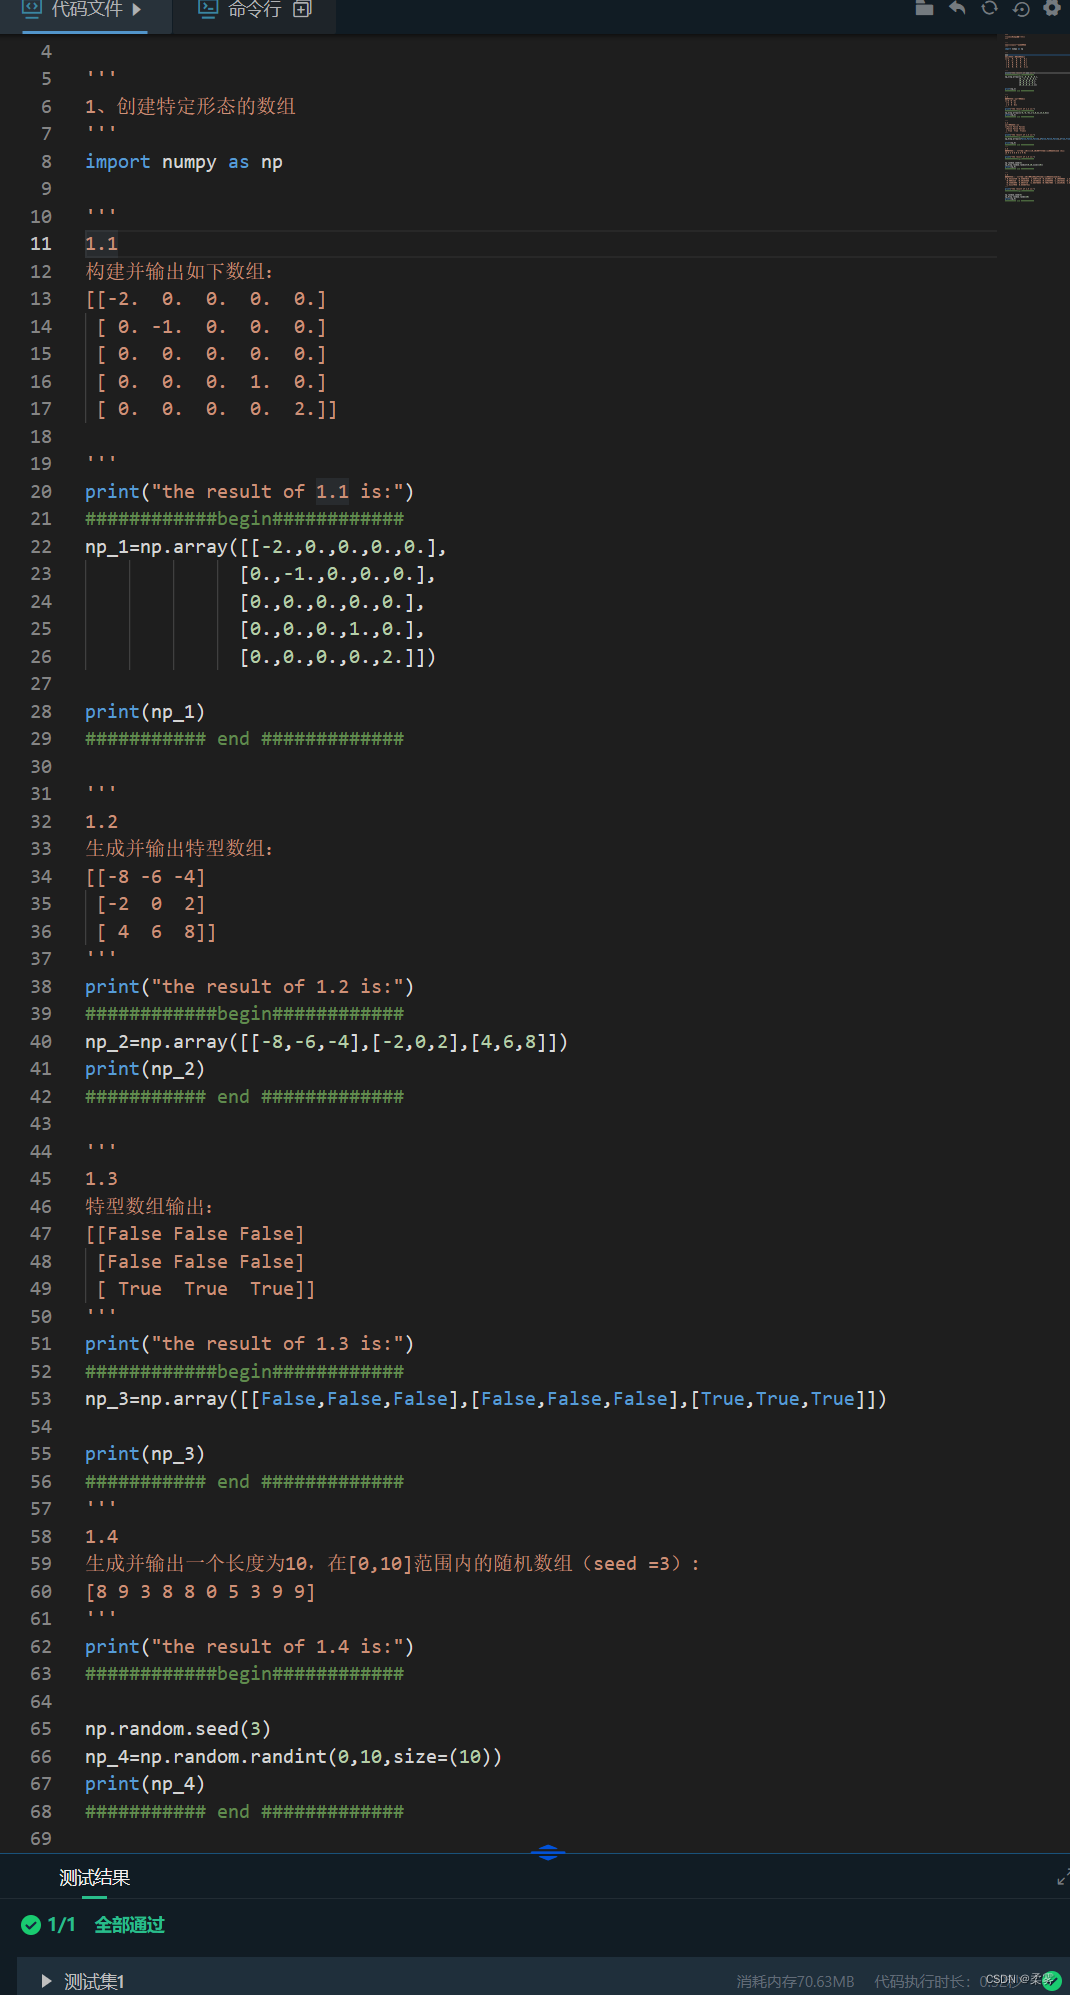
Task: Click the file/folder icon in the toolbar
Action: (924, 9)
